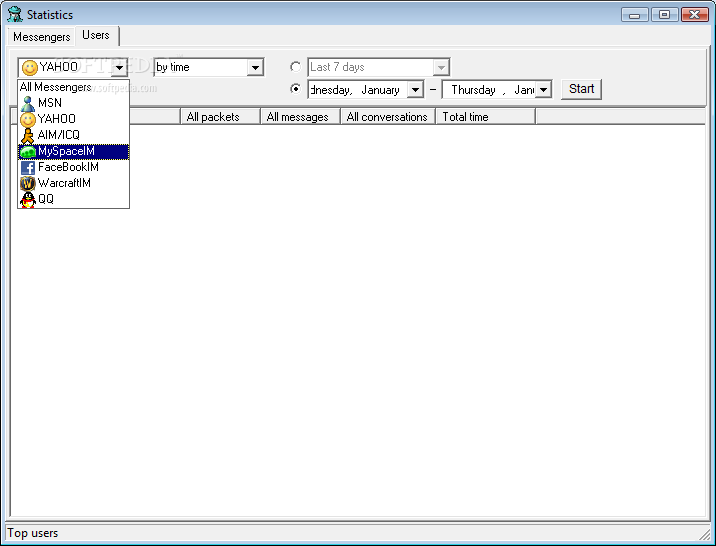Sort by All messages column header

tap(300, 117)
